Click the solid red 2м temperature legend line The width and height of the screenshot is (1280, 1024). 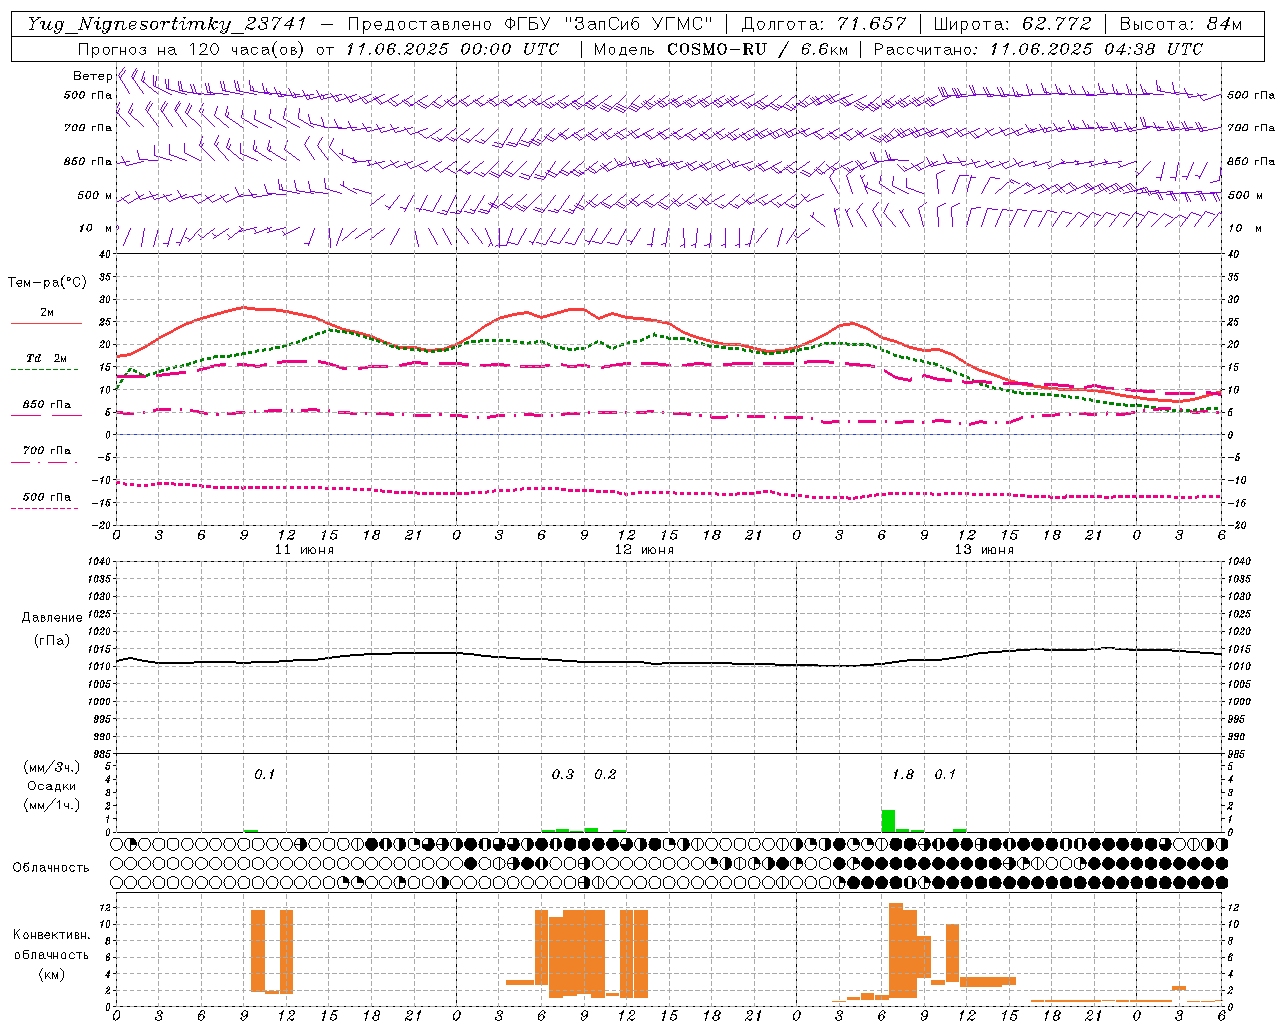46,323
